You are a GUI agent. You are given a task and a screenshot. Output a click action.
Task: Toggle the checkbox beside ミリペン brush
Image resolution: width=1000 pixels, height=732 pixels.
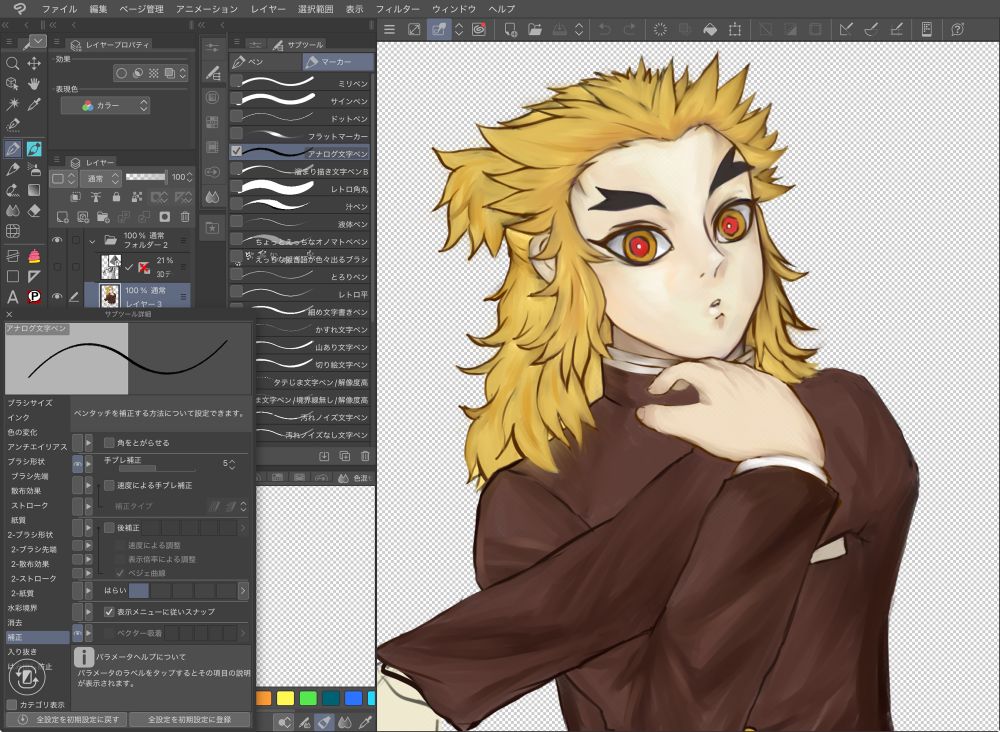(237, 81)
